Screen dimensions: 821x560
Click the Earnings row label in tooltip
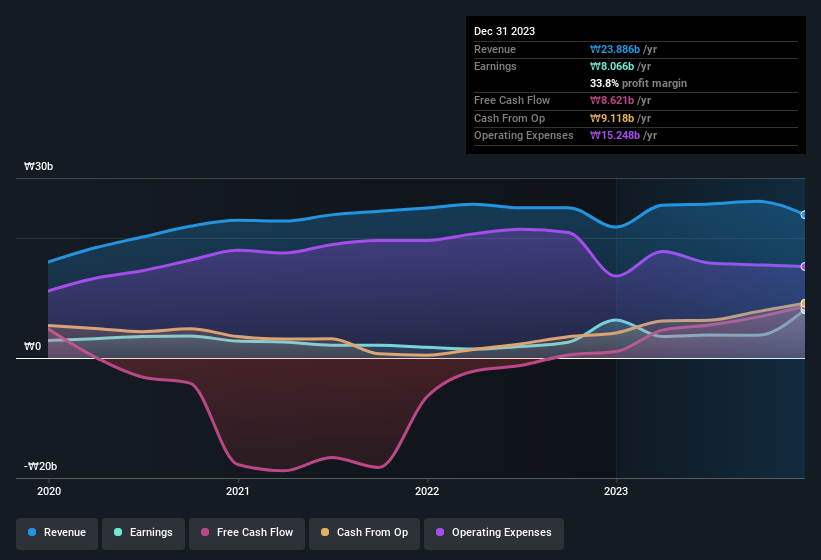coord(495,66)
